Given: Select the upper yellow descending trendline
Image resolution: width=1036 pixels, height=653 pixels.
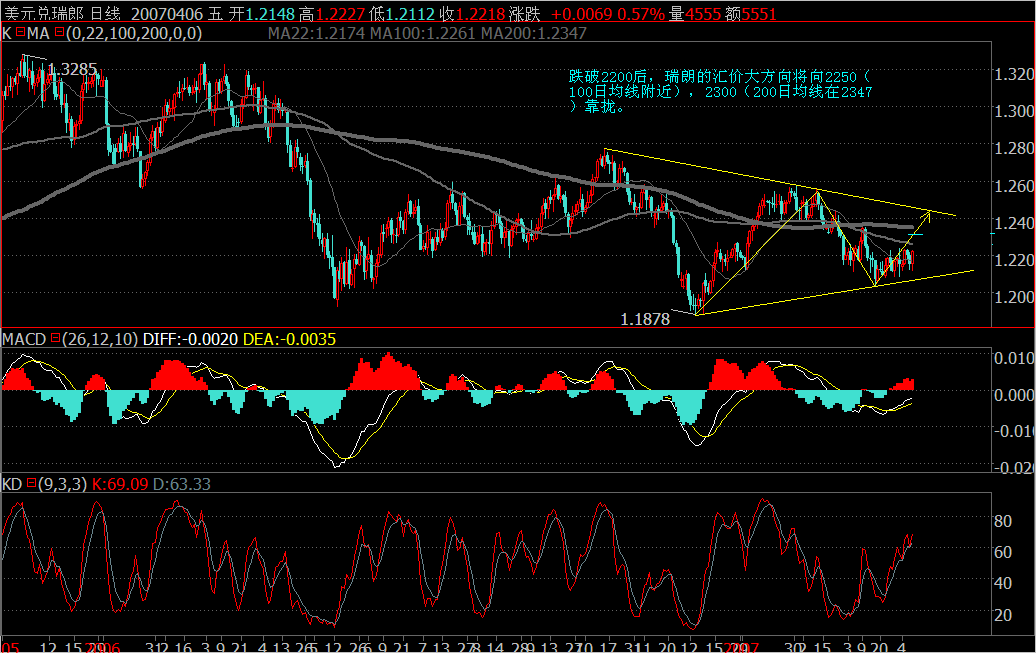Looking at the screenshot, I should pyautogui.click(x=780, y=182).
